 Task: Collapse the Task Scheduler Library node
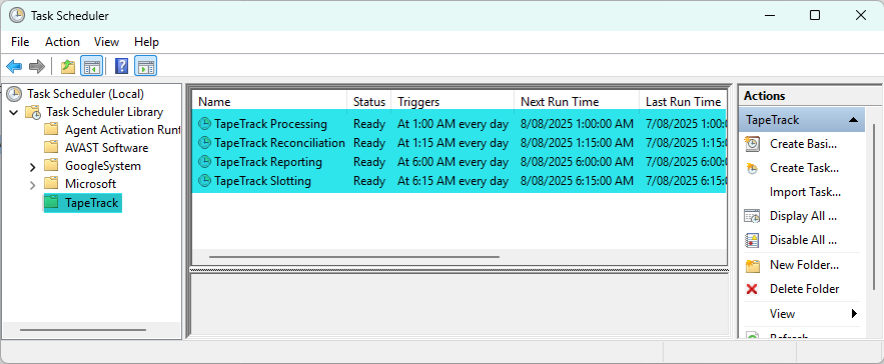[14, 112]
